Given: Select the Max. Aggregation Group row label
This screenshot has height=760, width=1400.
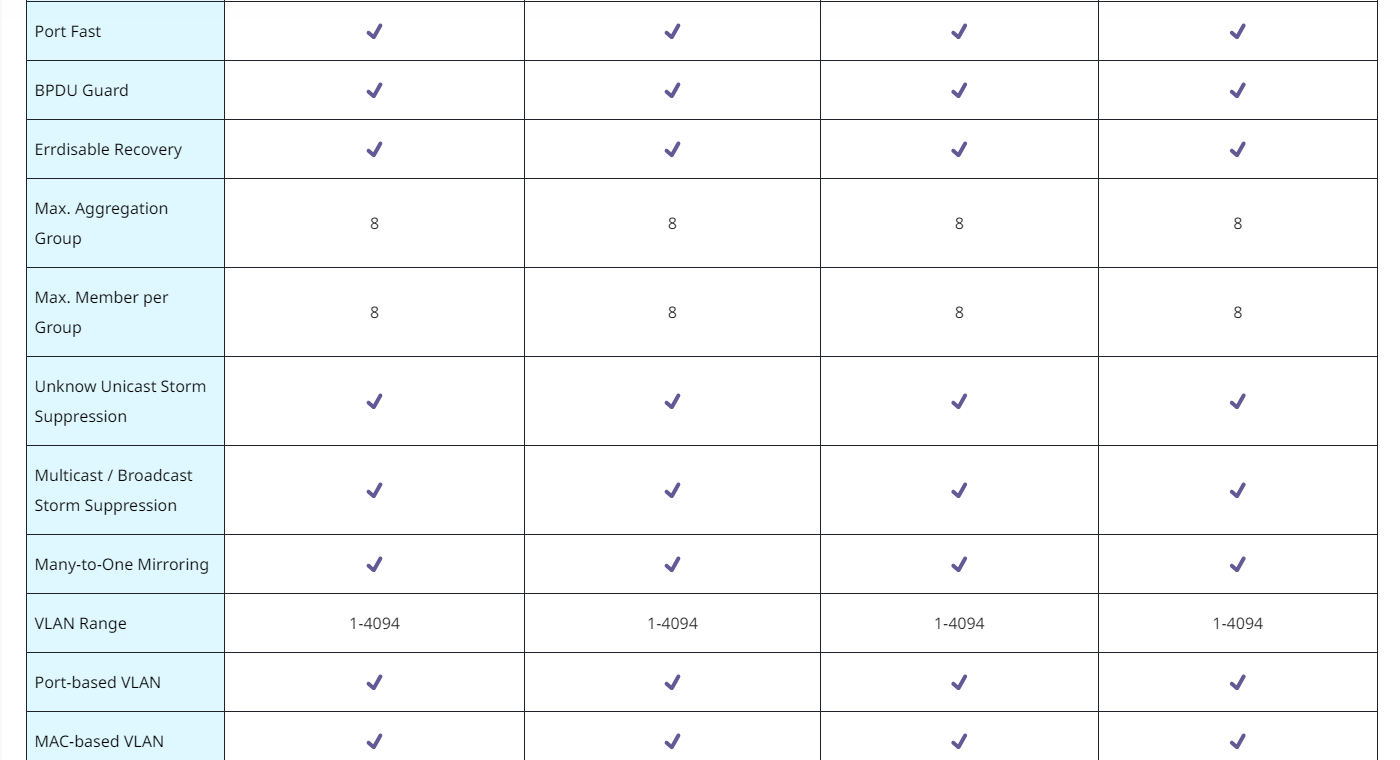Looking at the screenshot, I should (101, 223).
